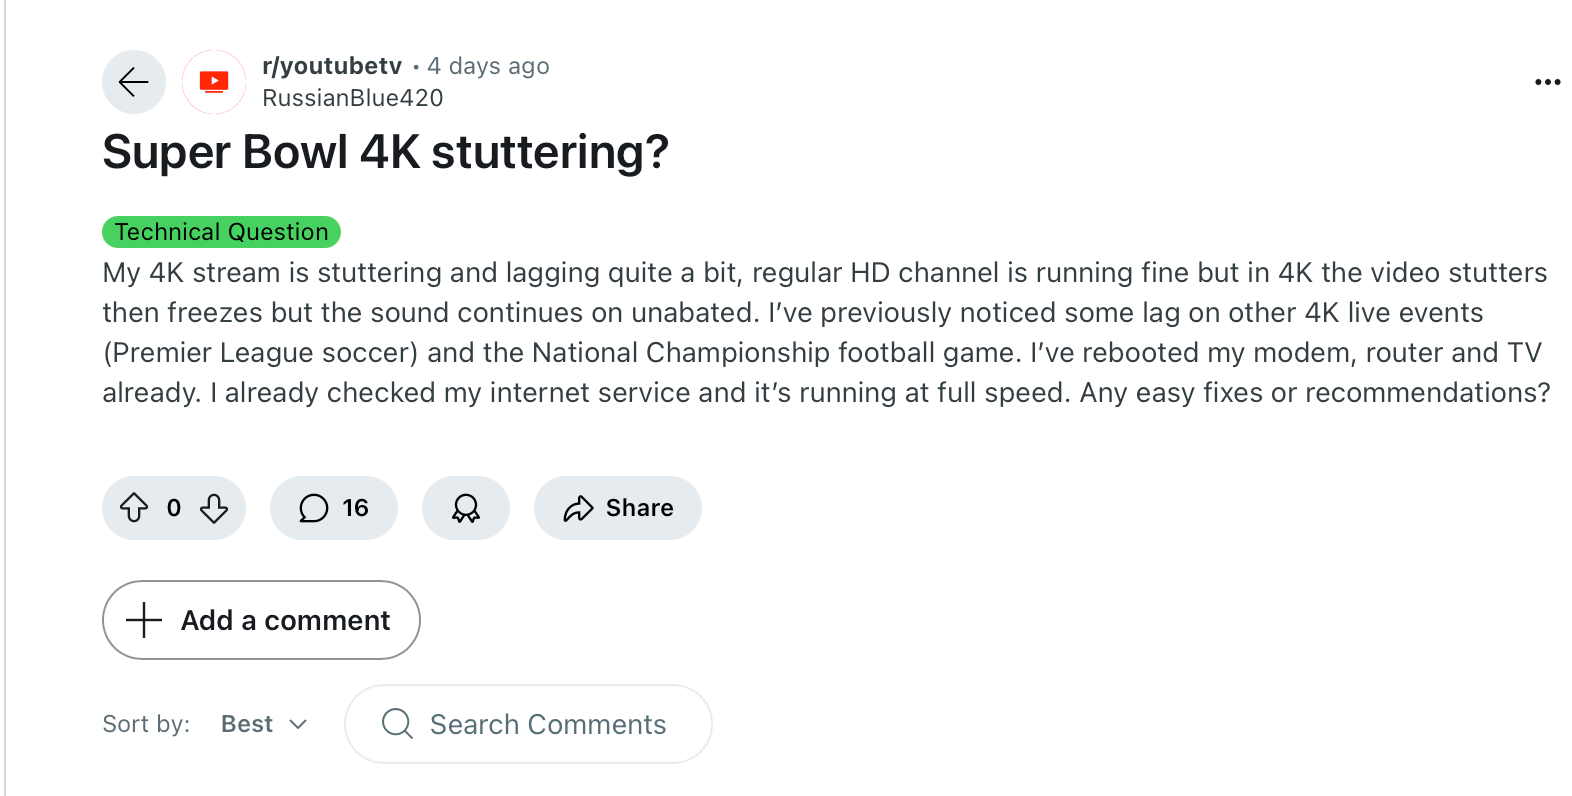This screenshot has width=1572, height=796.
Task: Visit the r/youtubetv subreddit link
Action: click(x=332, y=66)
